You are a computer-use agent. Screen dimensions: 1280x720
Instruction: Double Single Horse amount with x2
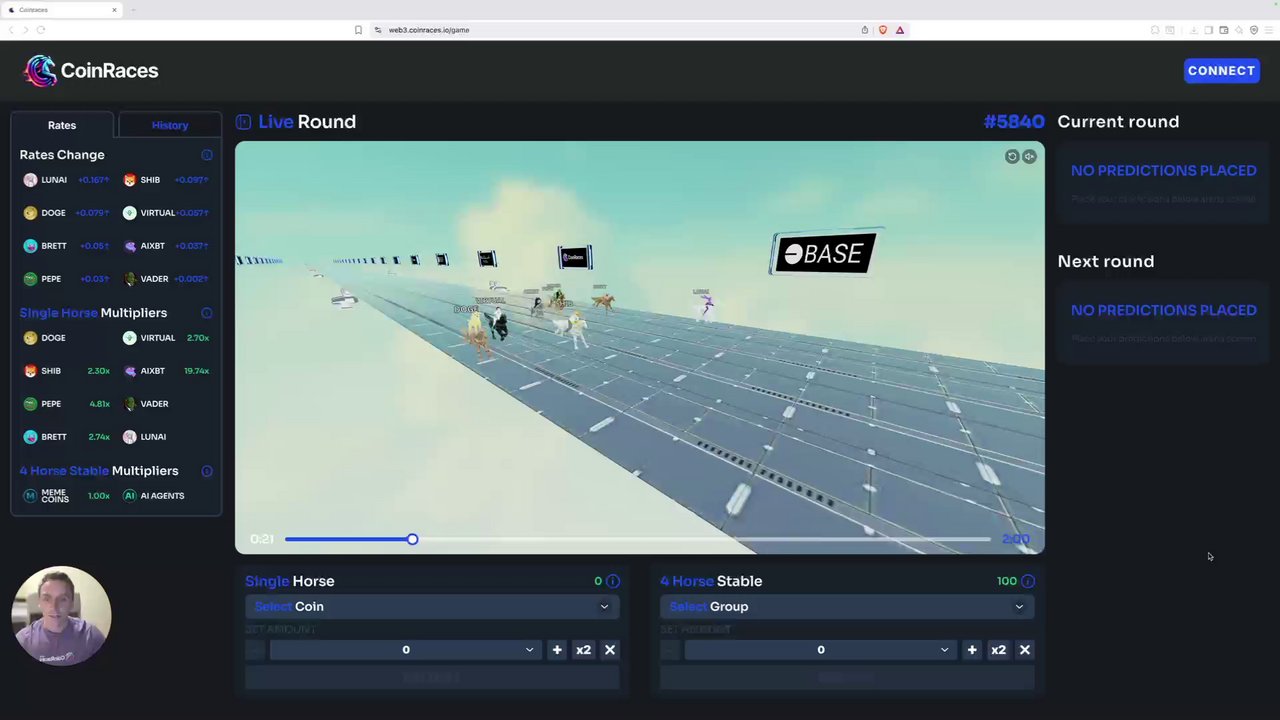tap(583, 650)
